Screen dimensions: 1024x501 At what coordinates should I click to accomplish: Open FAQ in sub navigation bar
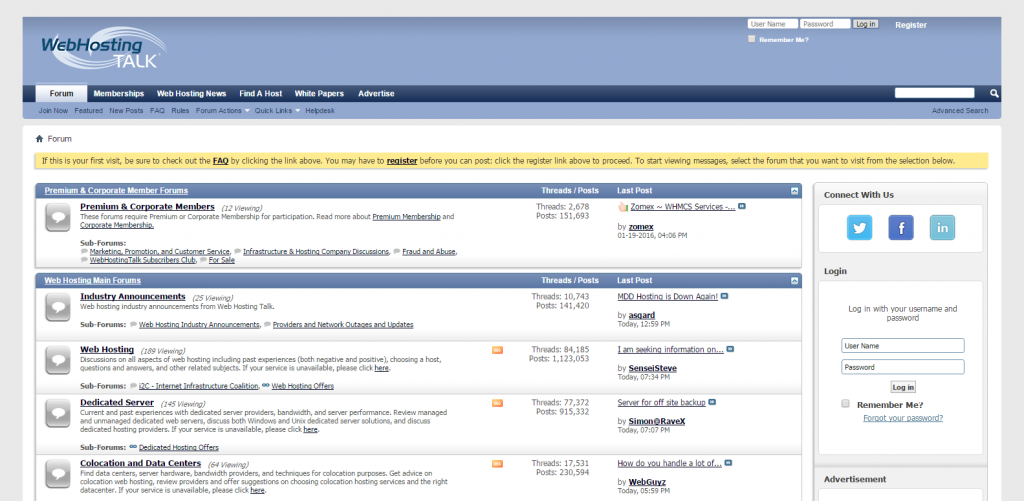click(157, 110)
